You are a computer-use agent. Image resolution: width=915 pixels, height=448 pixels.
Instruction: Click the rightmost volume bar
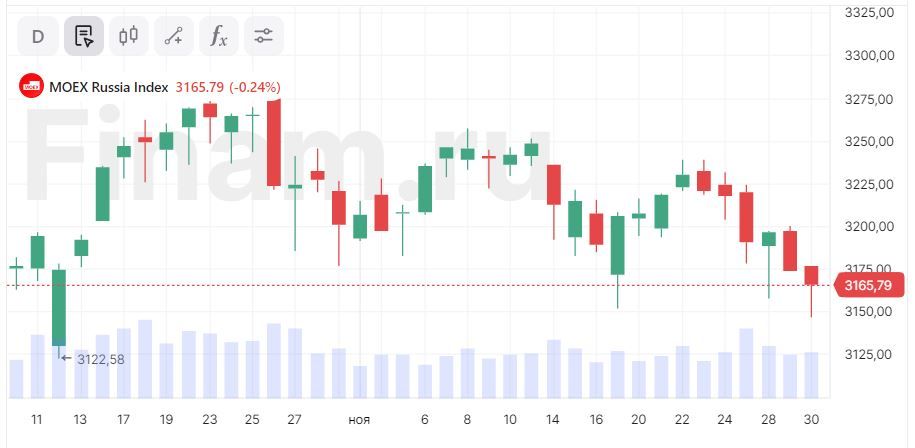pos(811,375)
